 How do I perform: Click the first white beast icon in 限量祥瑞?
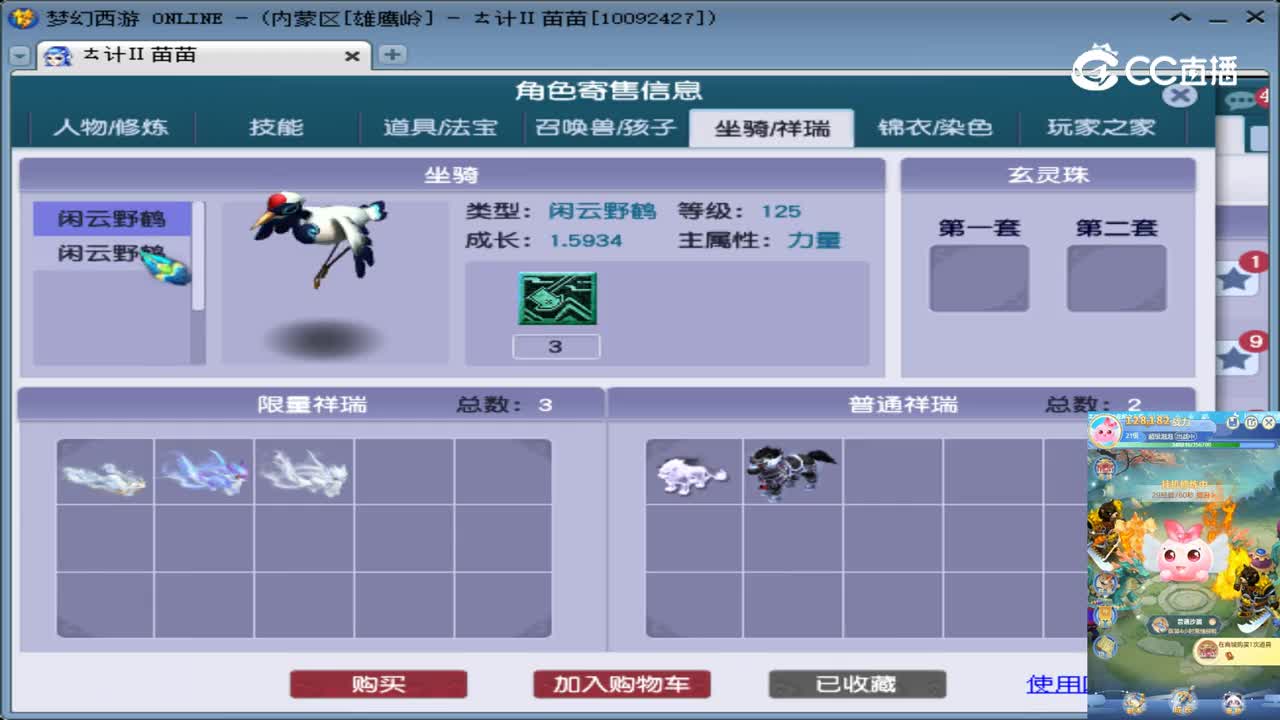(102, 470)
